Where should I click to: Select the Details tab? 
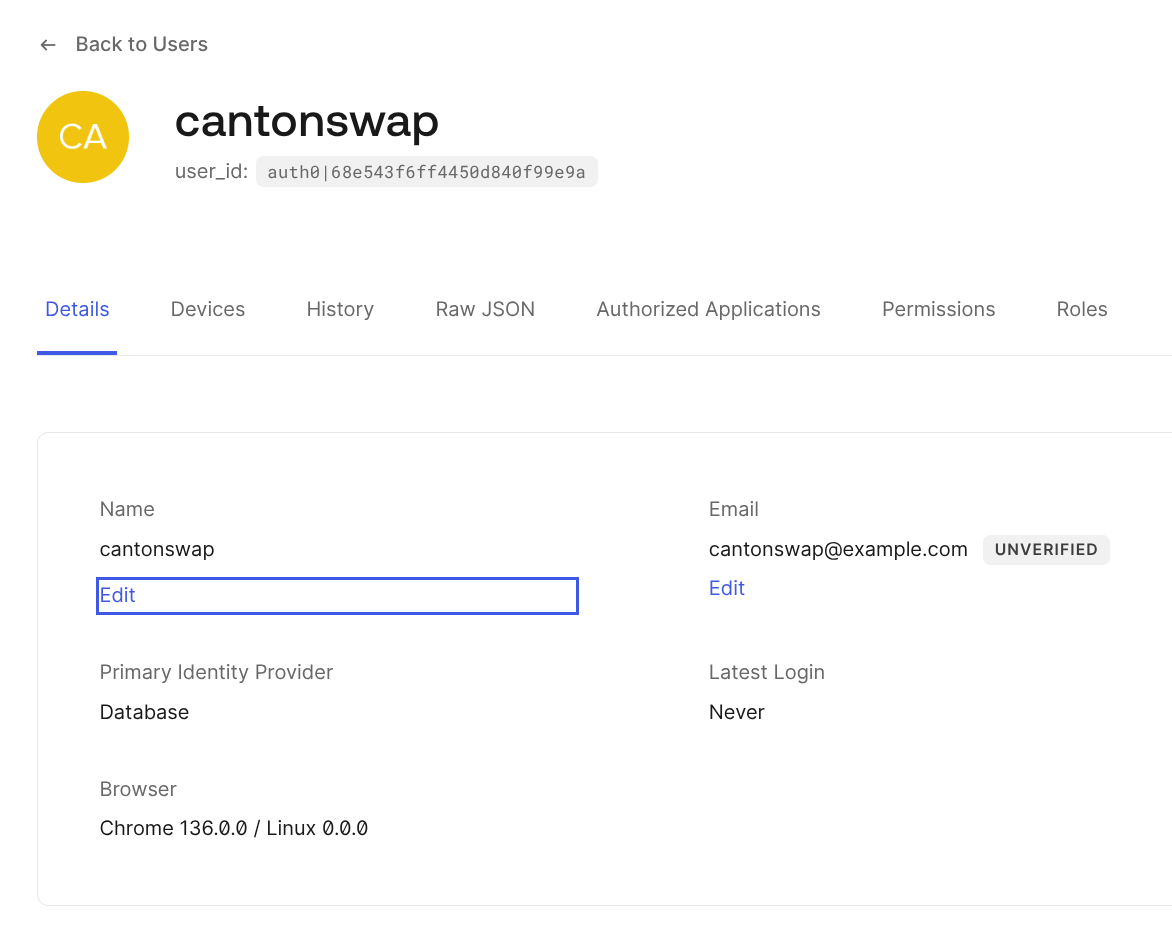tap(77, 310)
